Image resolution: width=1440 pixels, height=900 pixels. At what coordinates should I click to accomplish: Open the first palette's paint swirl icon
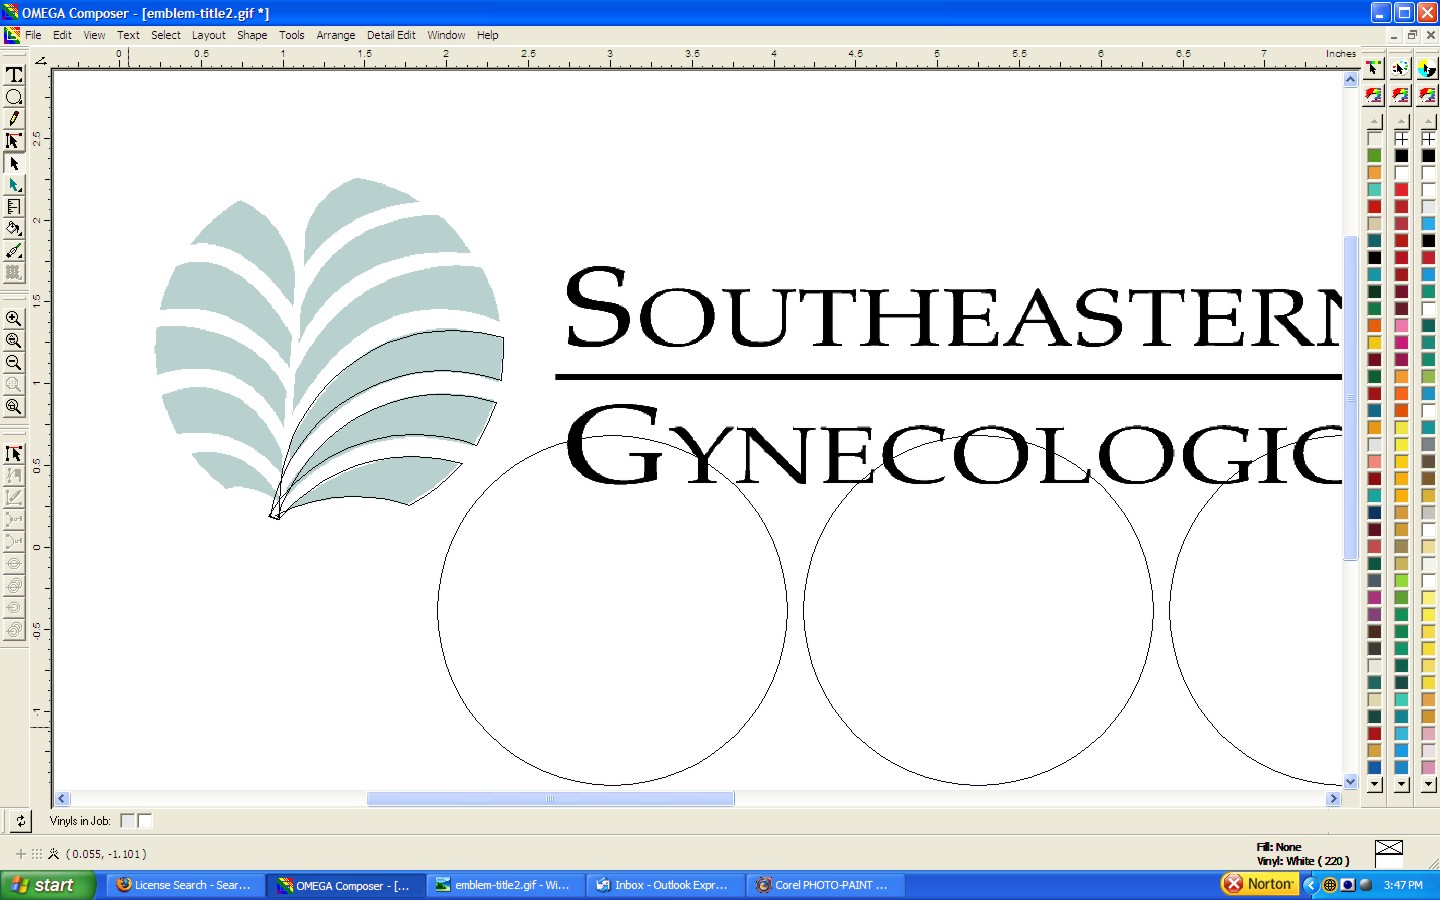point(1374,95)
